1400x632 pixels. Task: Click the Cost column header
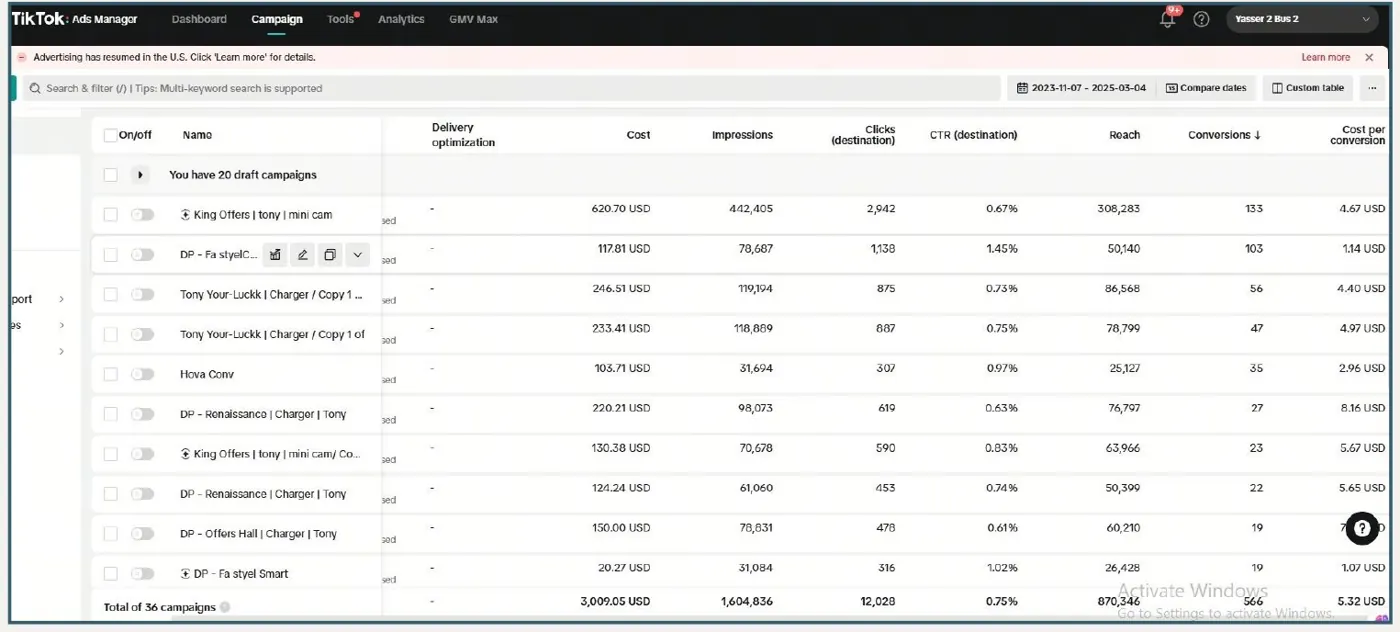coord(638,135)
